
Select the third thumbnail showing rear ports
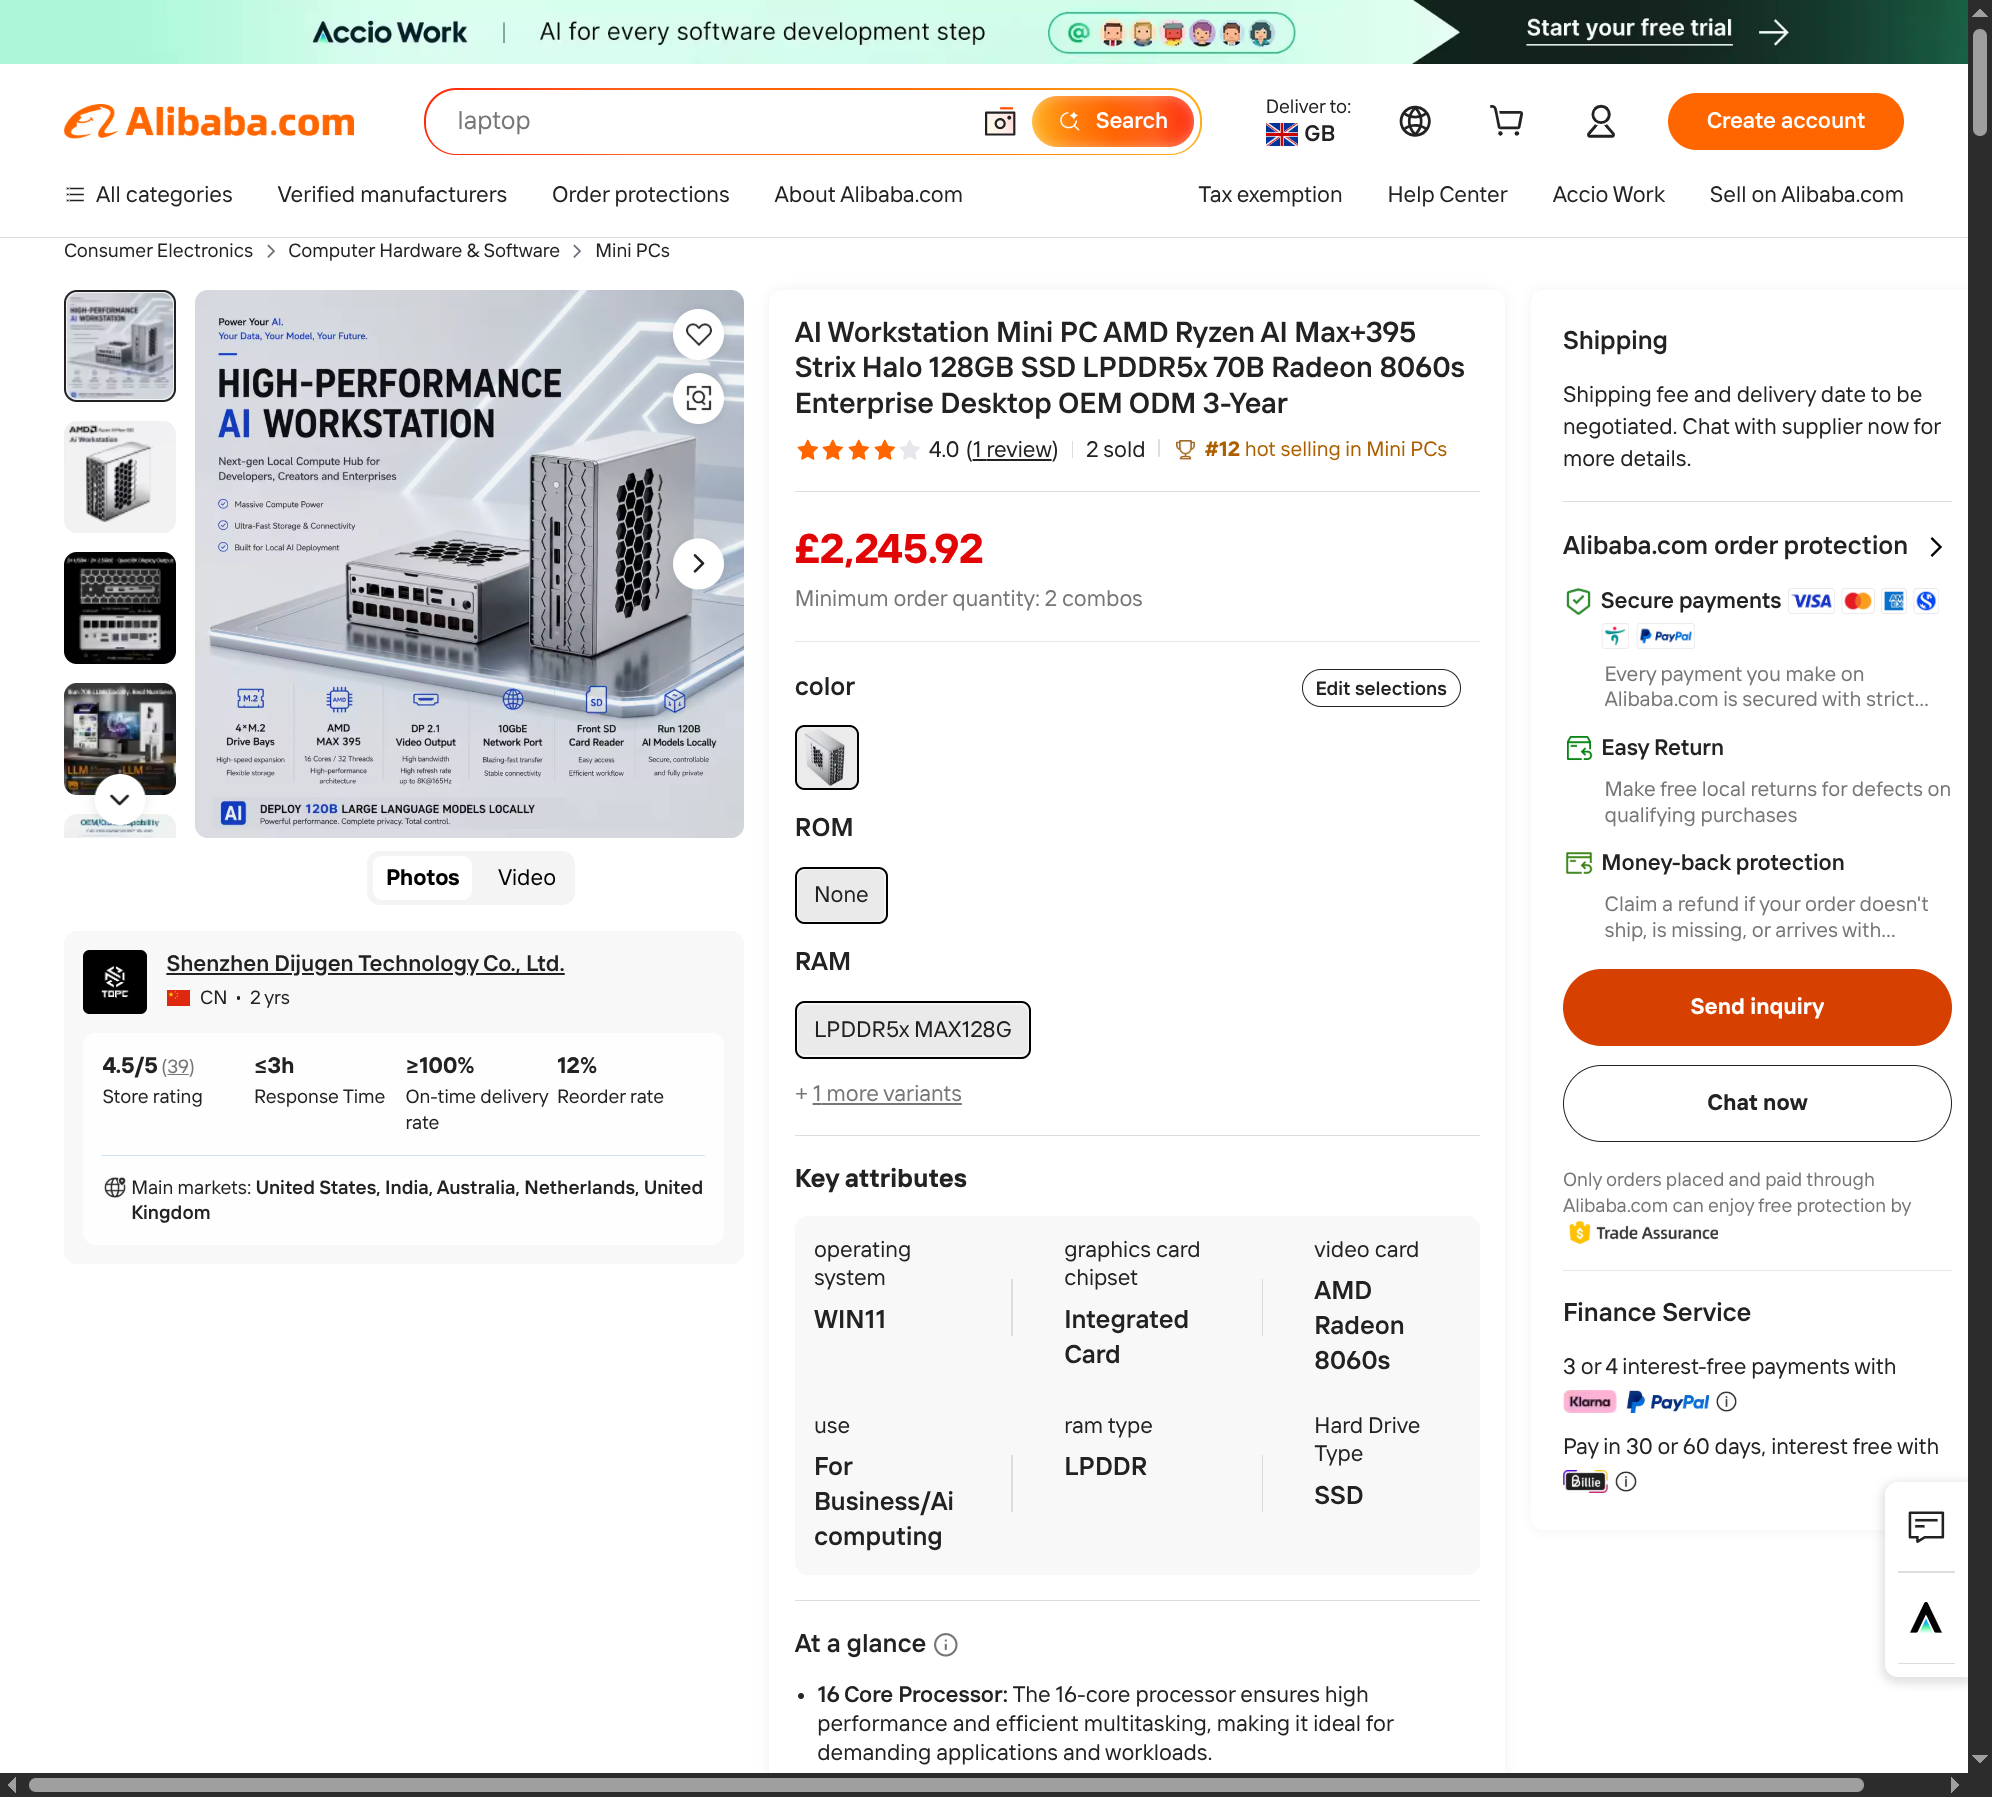pyautogui.click(x=120, y=608)
